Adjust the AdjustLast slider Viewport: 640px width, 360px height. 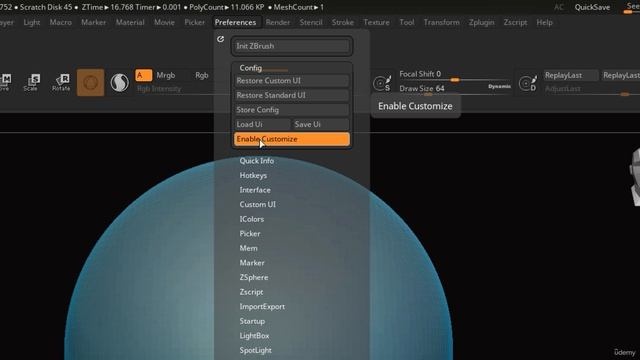point(591,90)
